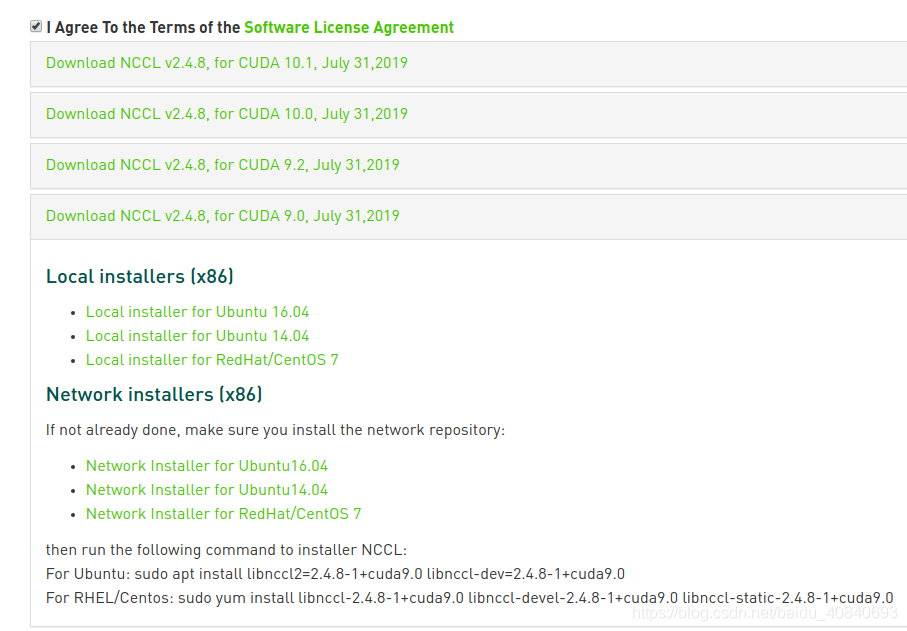Viewport: 907px width, 631px height.
Task: Expand Download NCCL v2.4.8 for CUDA 10.1
Action: [227, 63]
